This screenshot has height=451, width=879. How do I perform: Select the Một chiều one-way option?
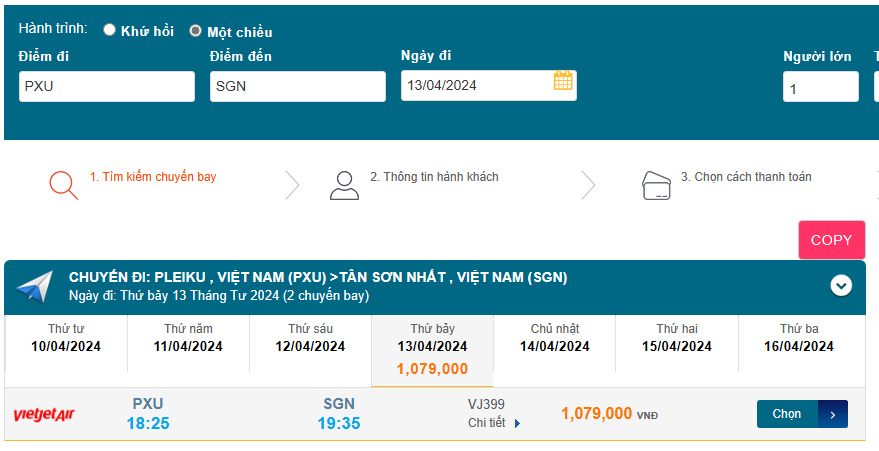tap(196, 31)
